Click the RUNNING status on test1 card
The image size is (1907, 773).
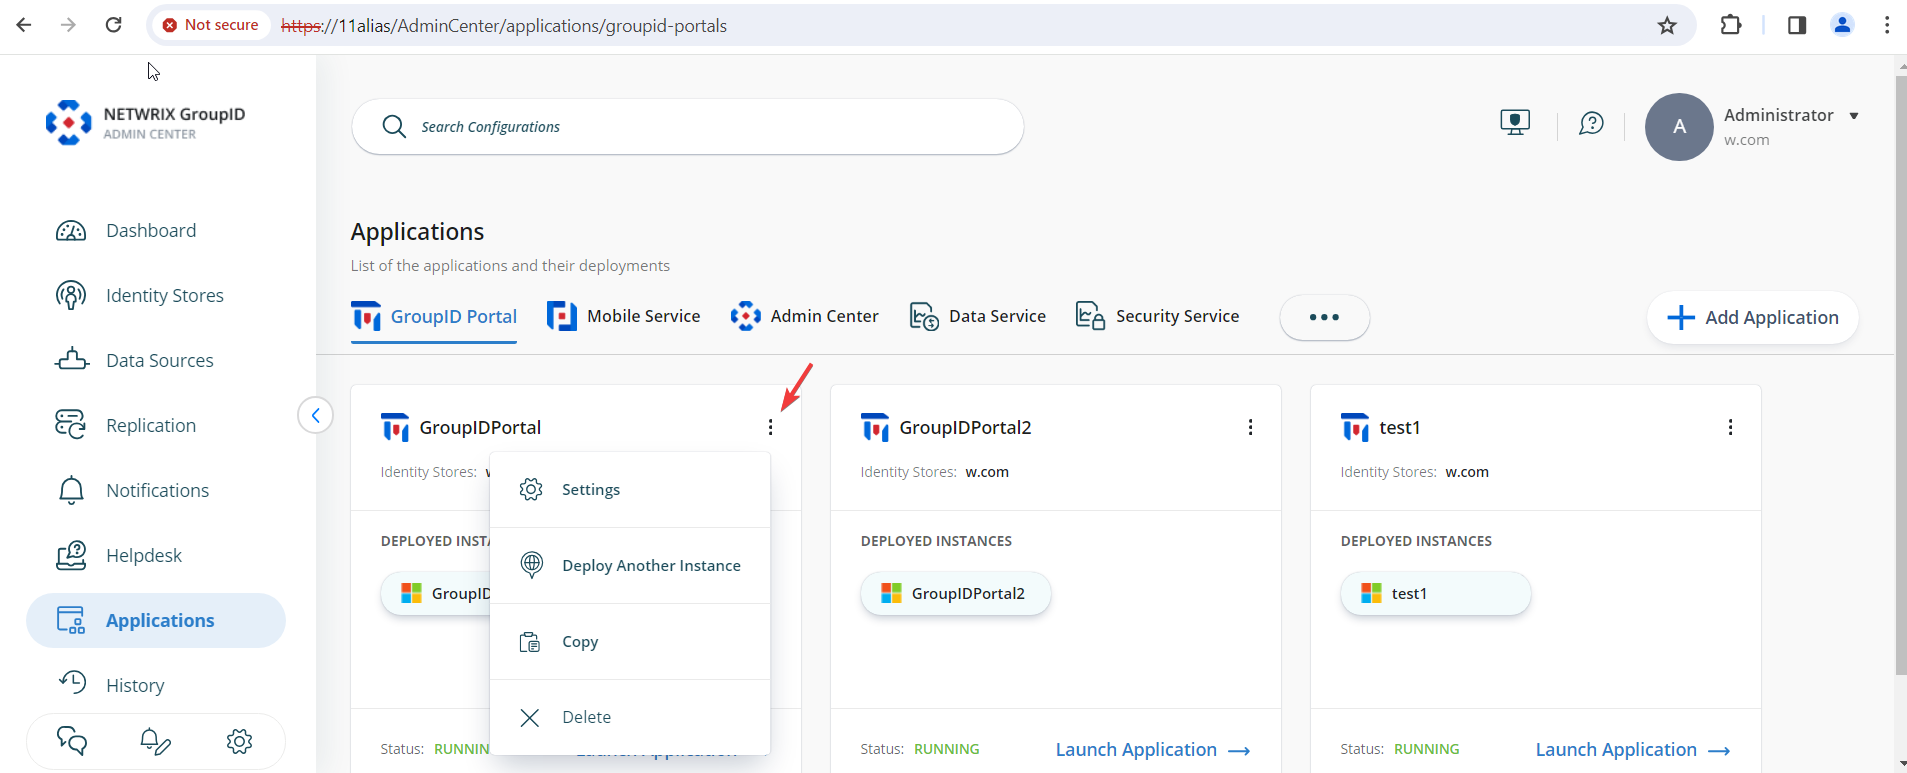point(1426,749)
